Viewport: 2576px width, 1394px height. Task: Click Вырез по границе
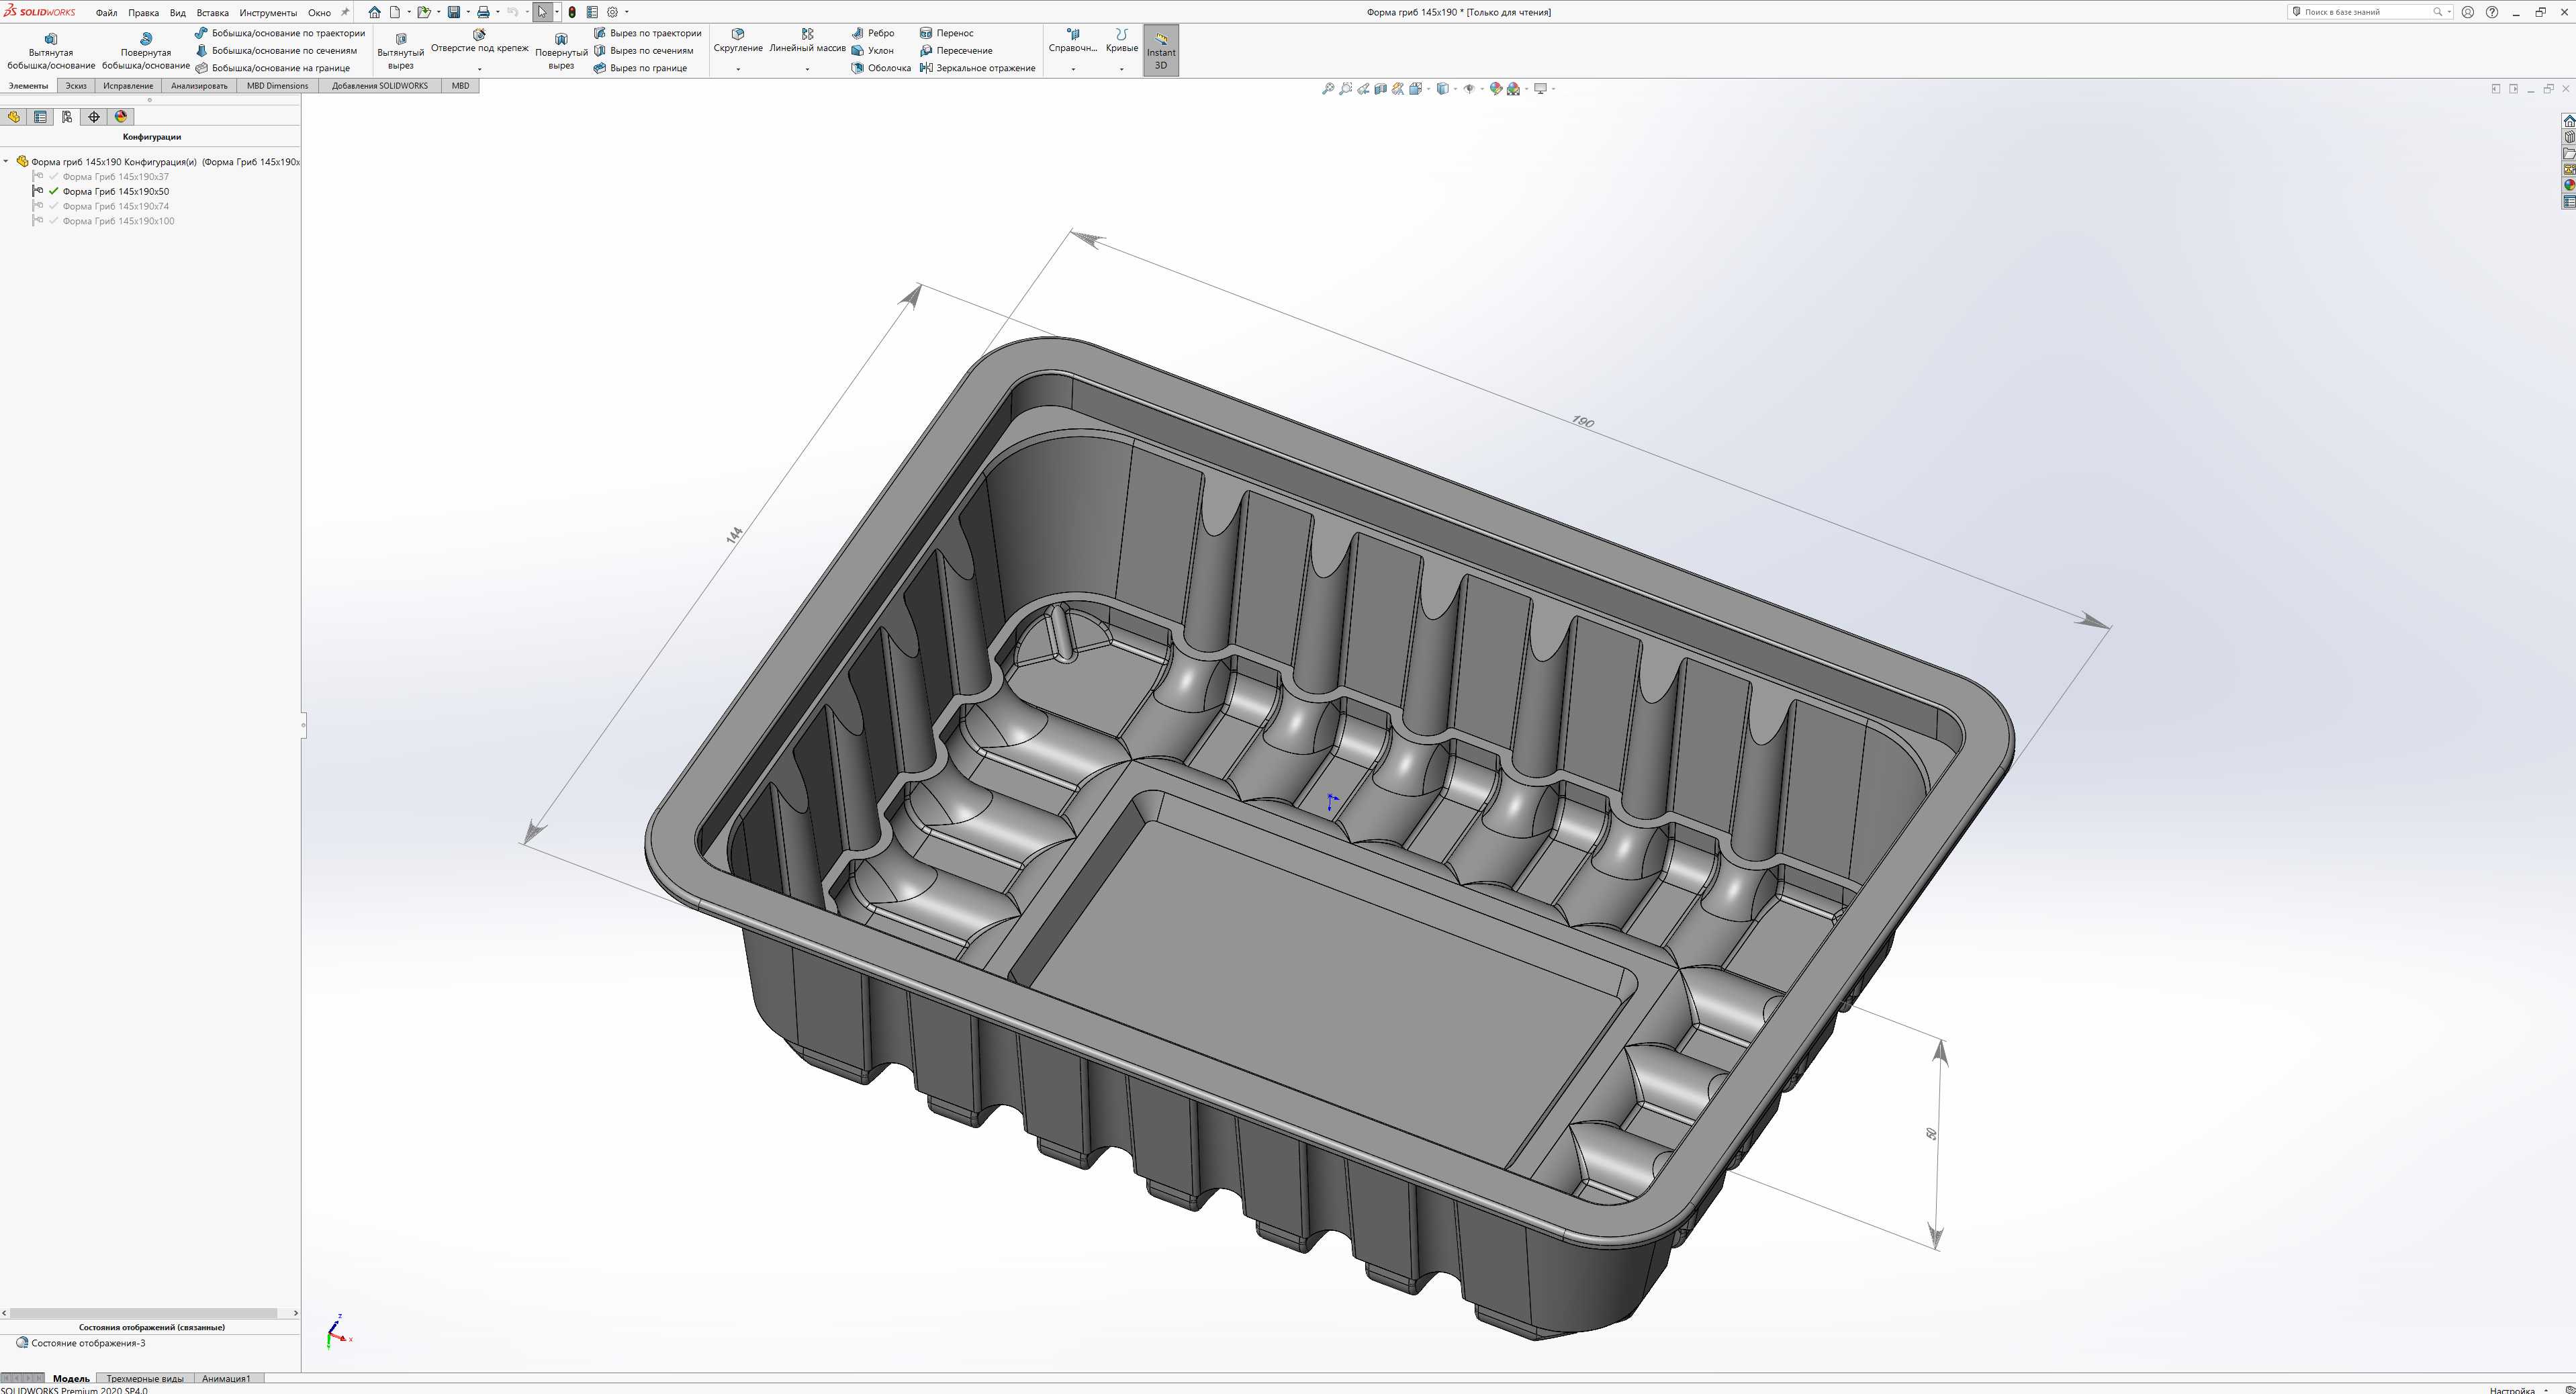click(640, 68)
